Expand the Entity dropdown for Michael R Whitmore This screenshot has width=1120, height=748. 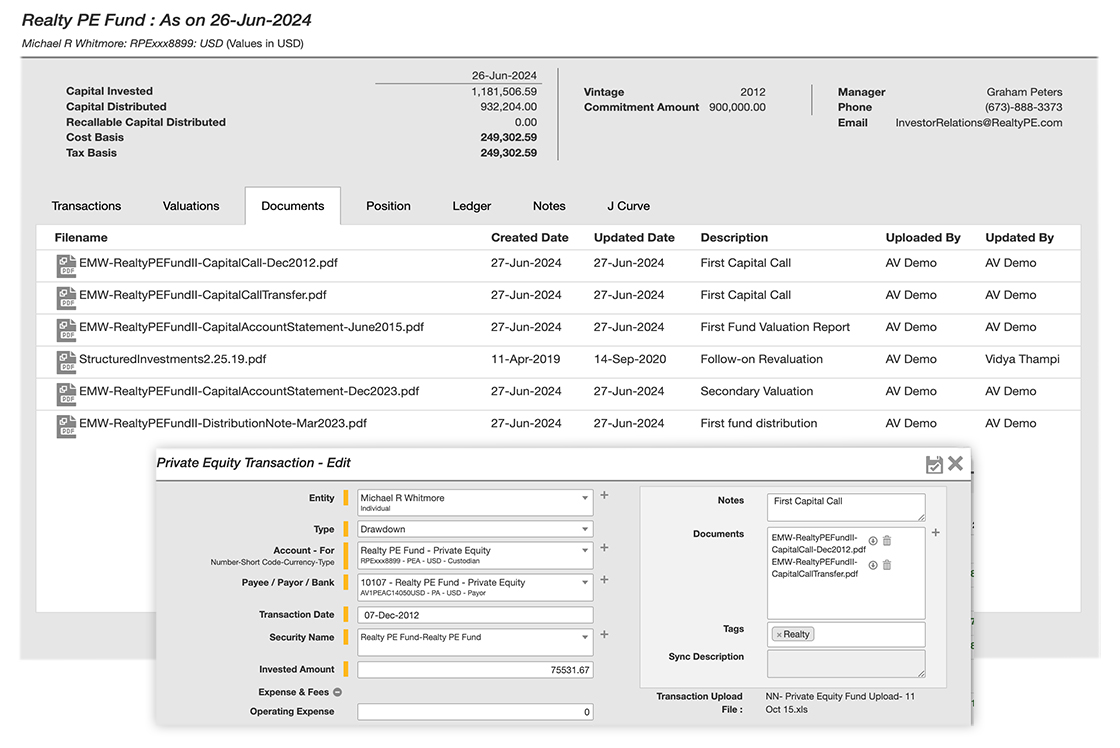click(585, 498)
